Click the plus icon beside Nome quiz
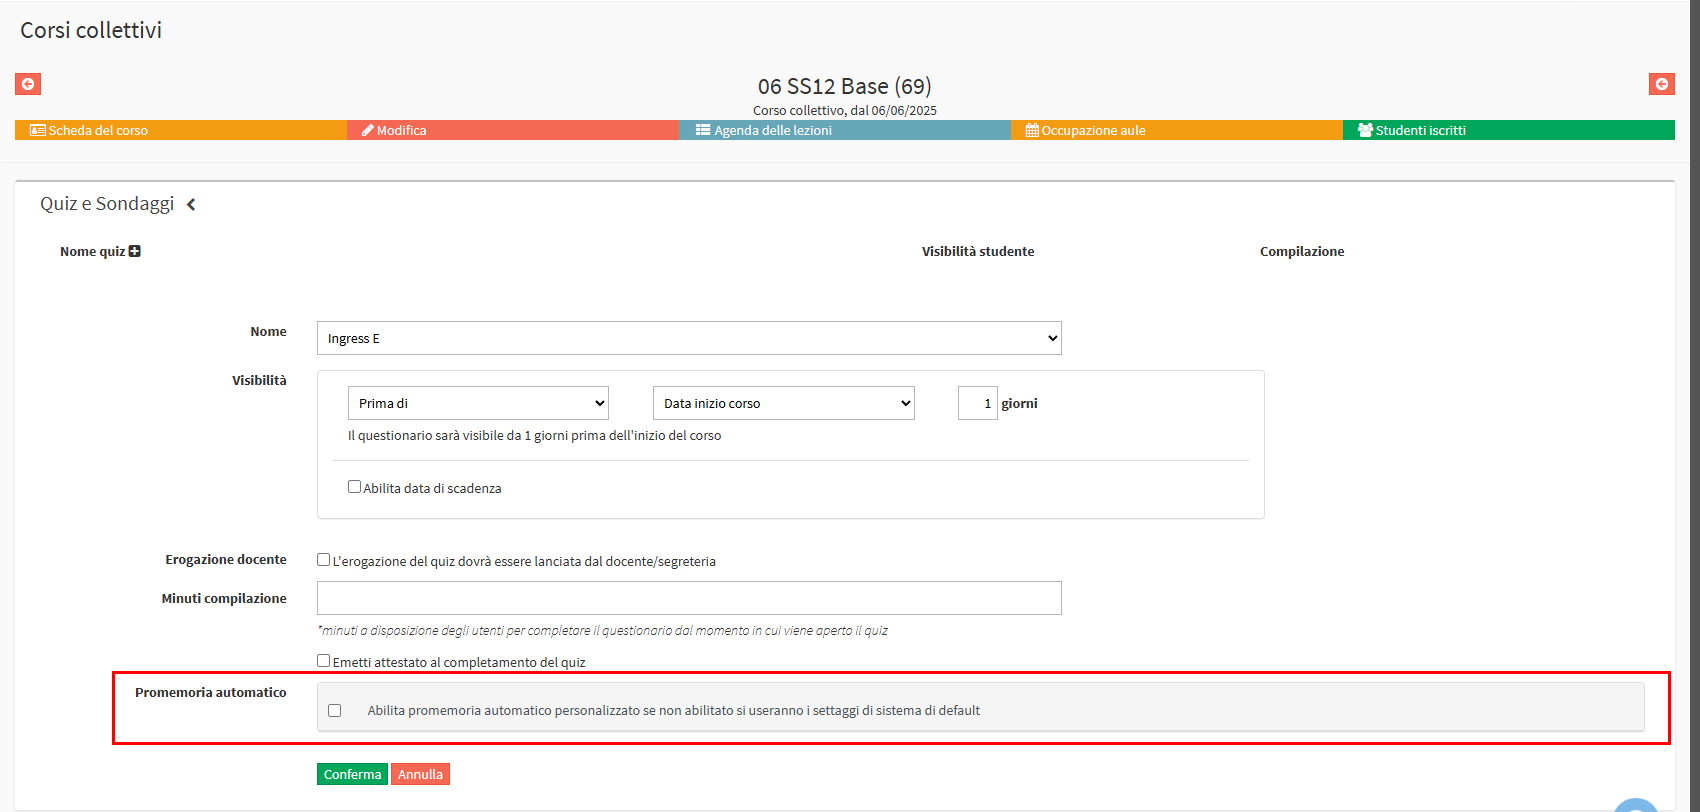The height and width of the screenshot is (812, 1700). pos(135,251)
